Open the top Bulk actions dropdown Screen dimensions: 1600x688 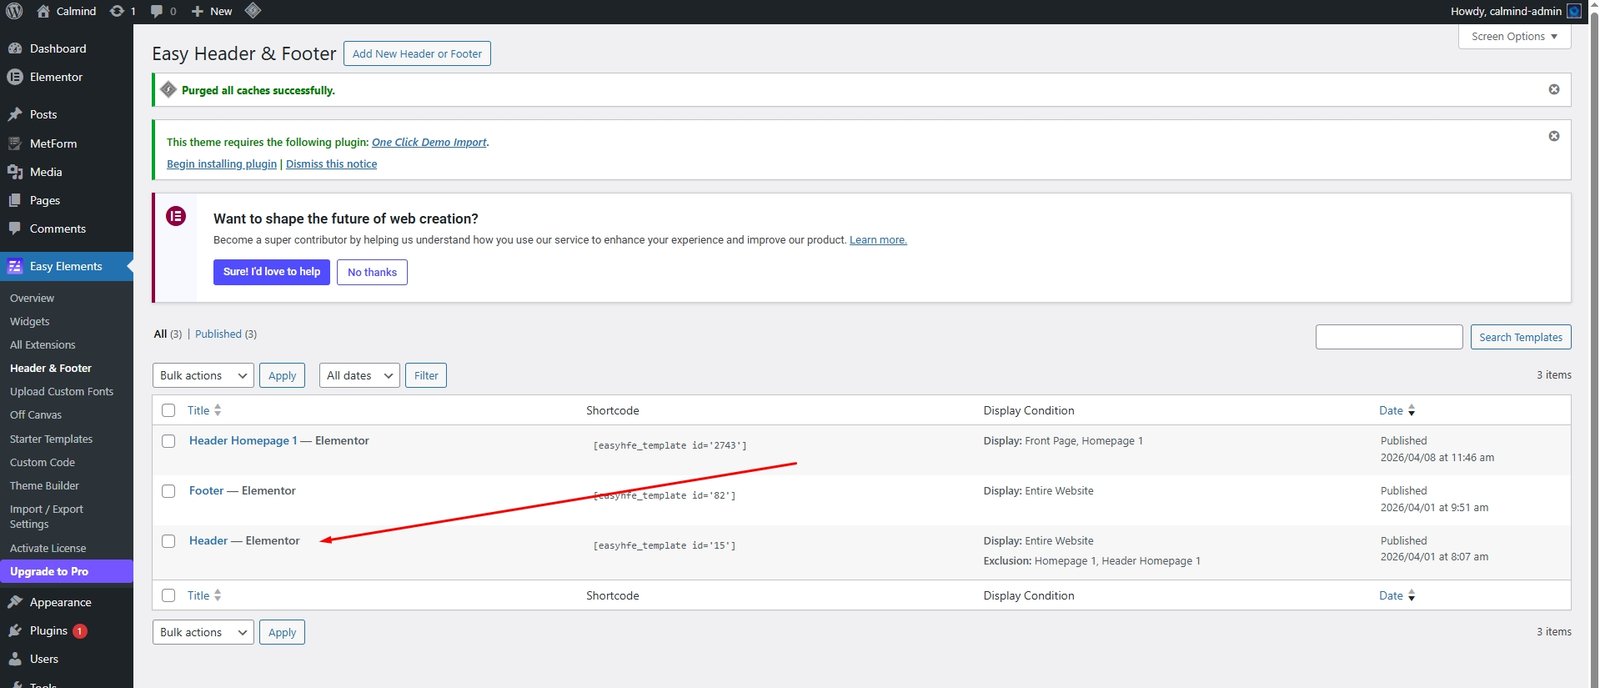[203, 376]
